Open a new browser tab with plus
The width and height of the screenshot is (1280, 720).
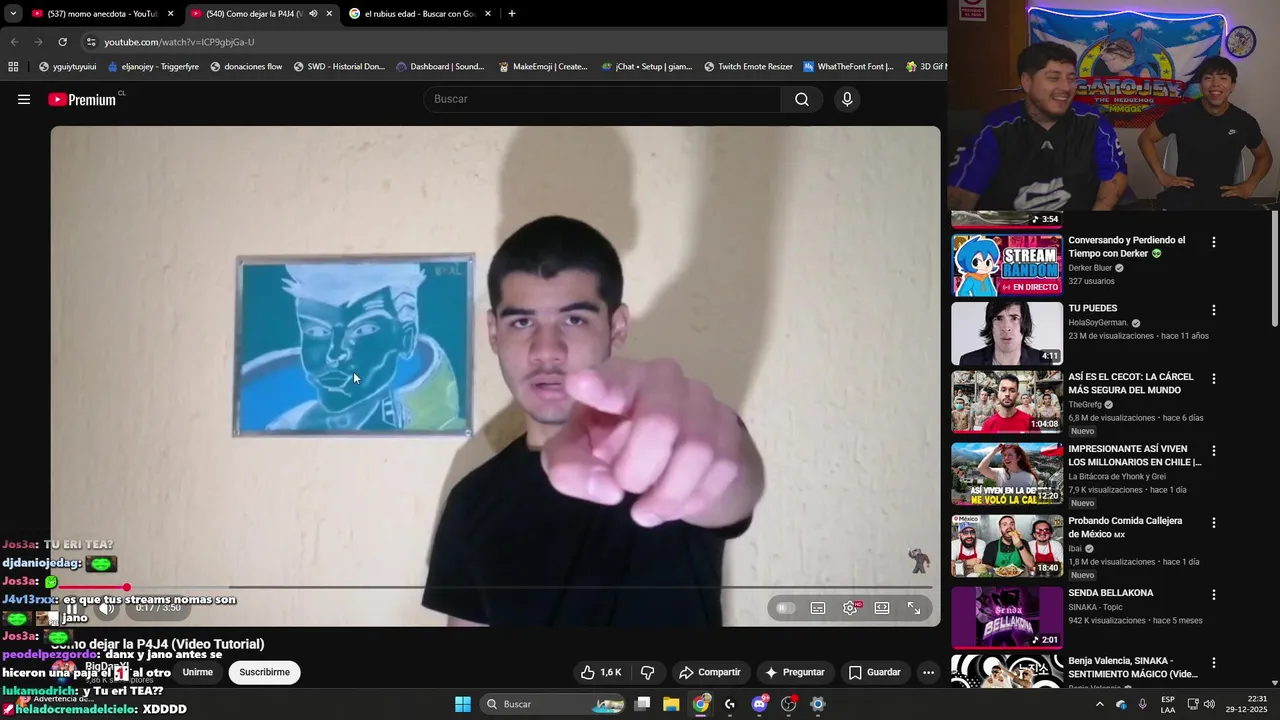[512, 14]
